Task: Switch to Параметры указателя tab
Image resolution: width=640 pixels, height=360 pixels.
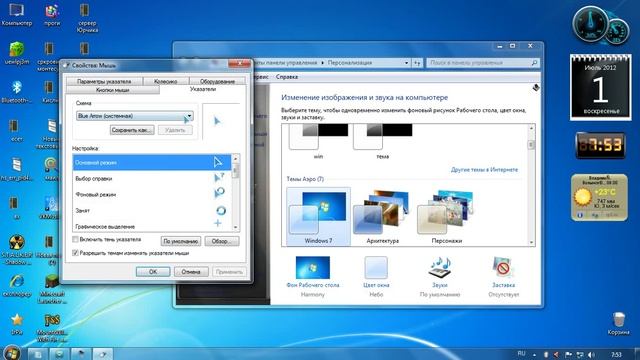Action: (x=104, y=81)
